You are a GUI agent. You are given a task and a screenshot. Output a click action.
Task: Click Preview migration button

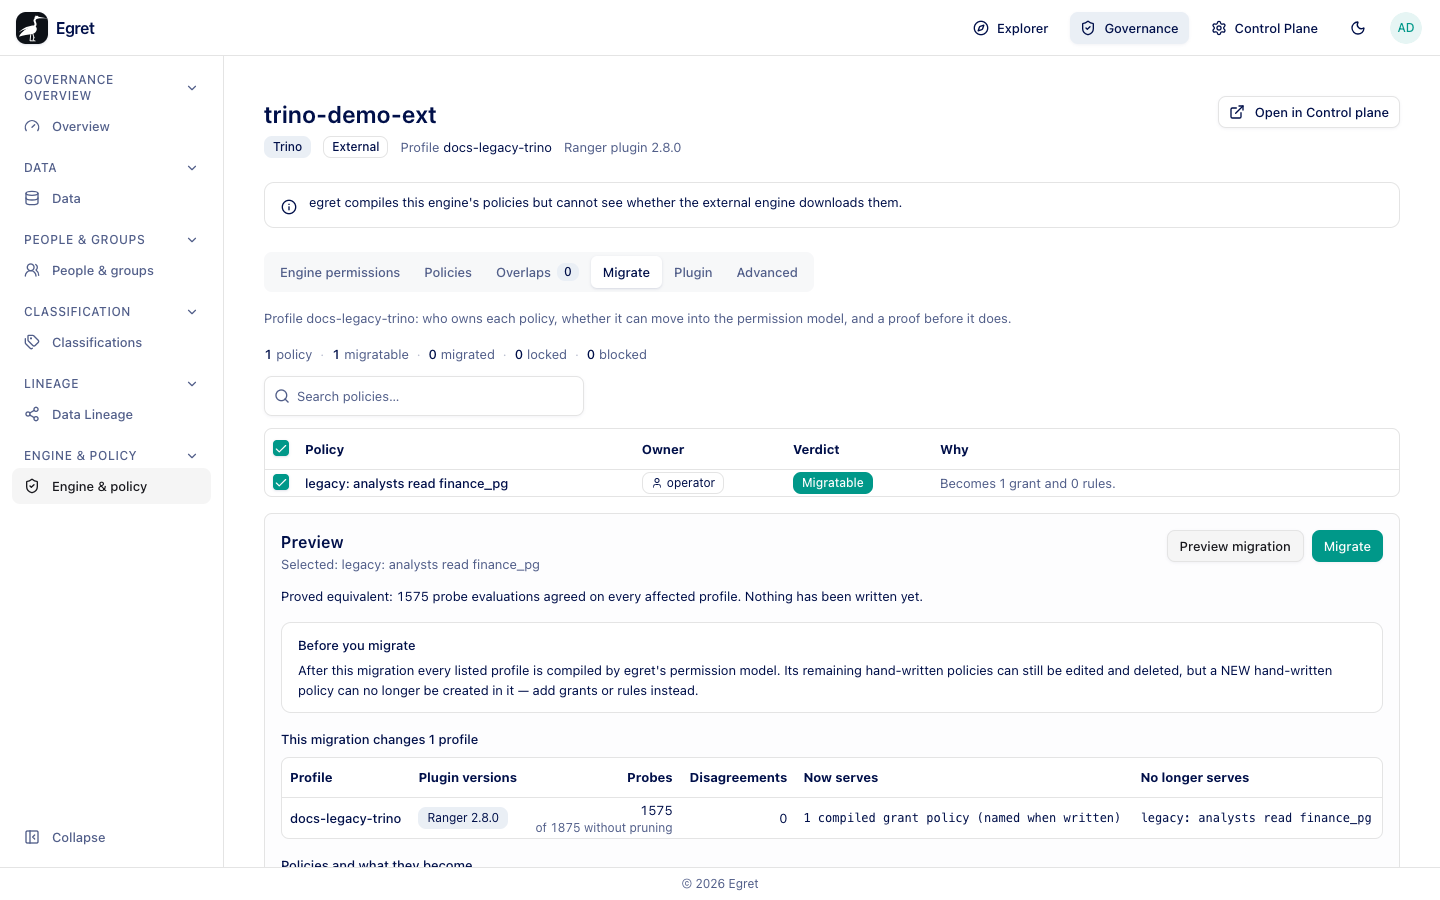point(1235,546)
